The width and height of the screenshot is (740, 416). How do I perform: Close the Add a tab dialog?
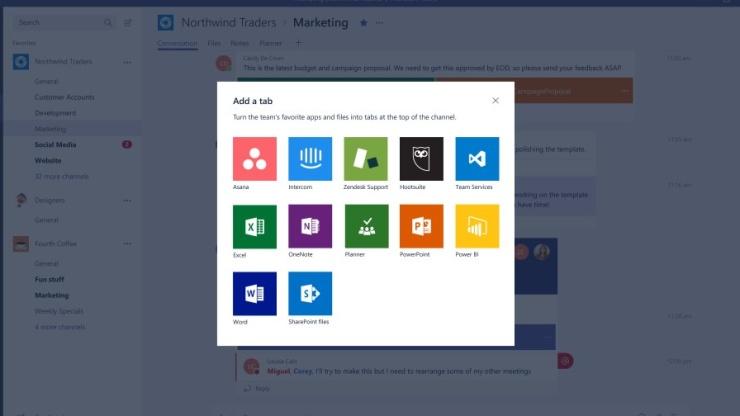click(495, 101)
